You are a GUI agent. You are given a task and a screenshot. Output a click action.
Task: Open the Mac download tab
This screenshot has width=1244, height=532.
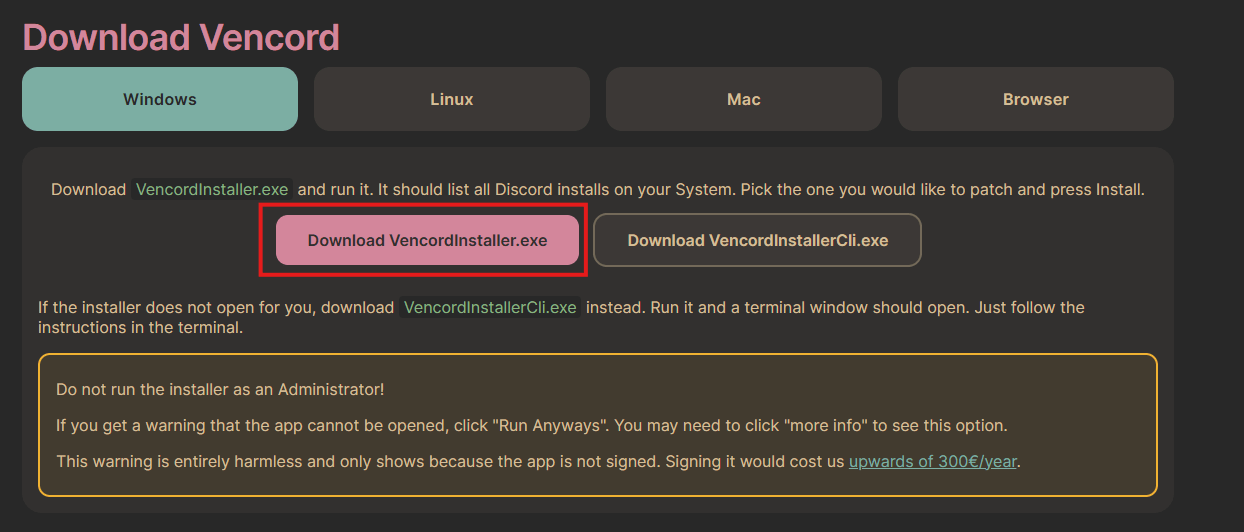click(x=744, y=99)
